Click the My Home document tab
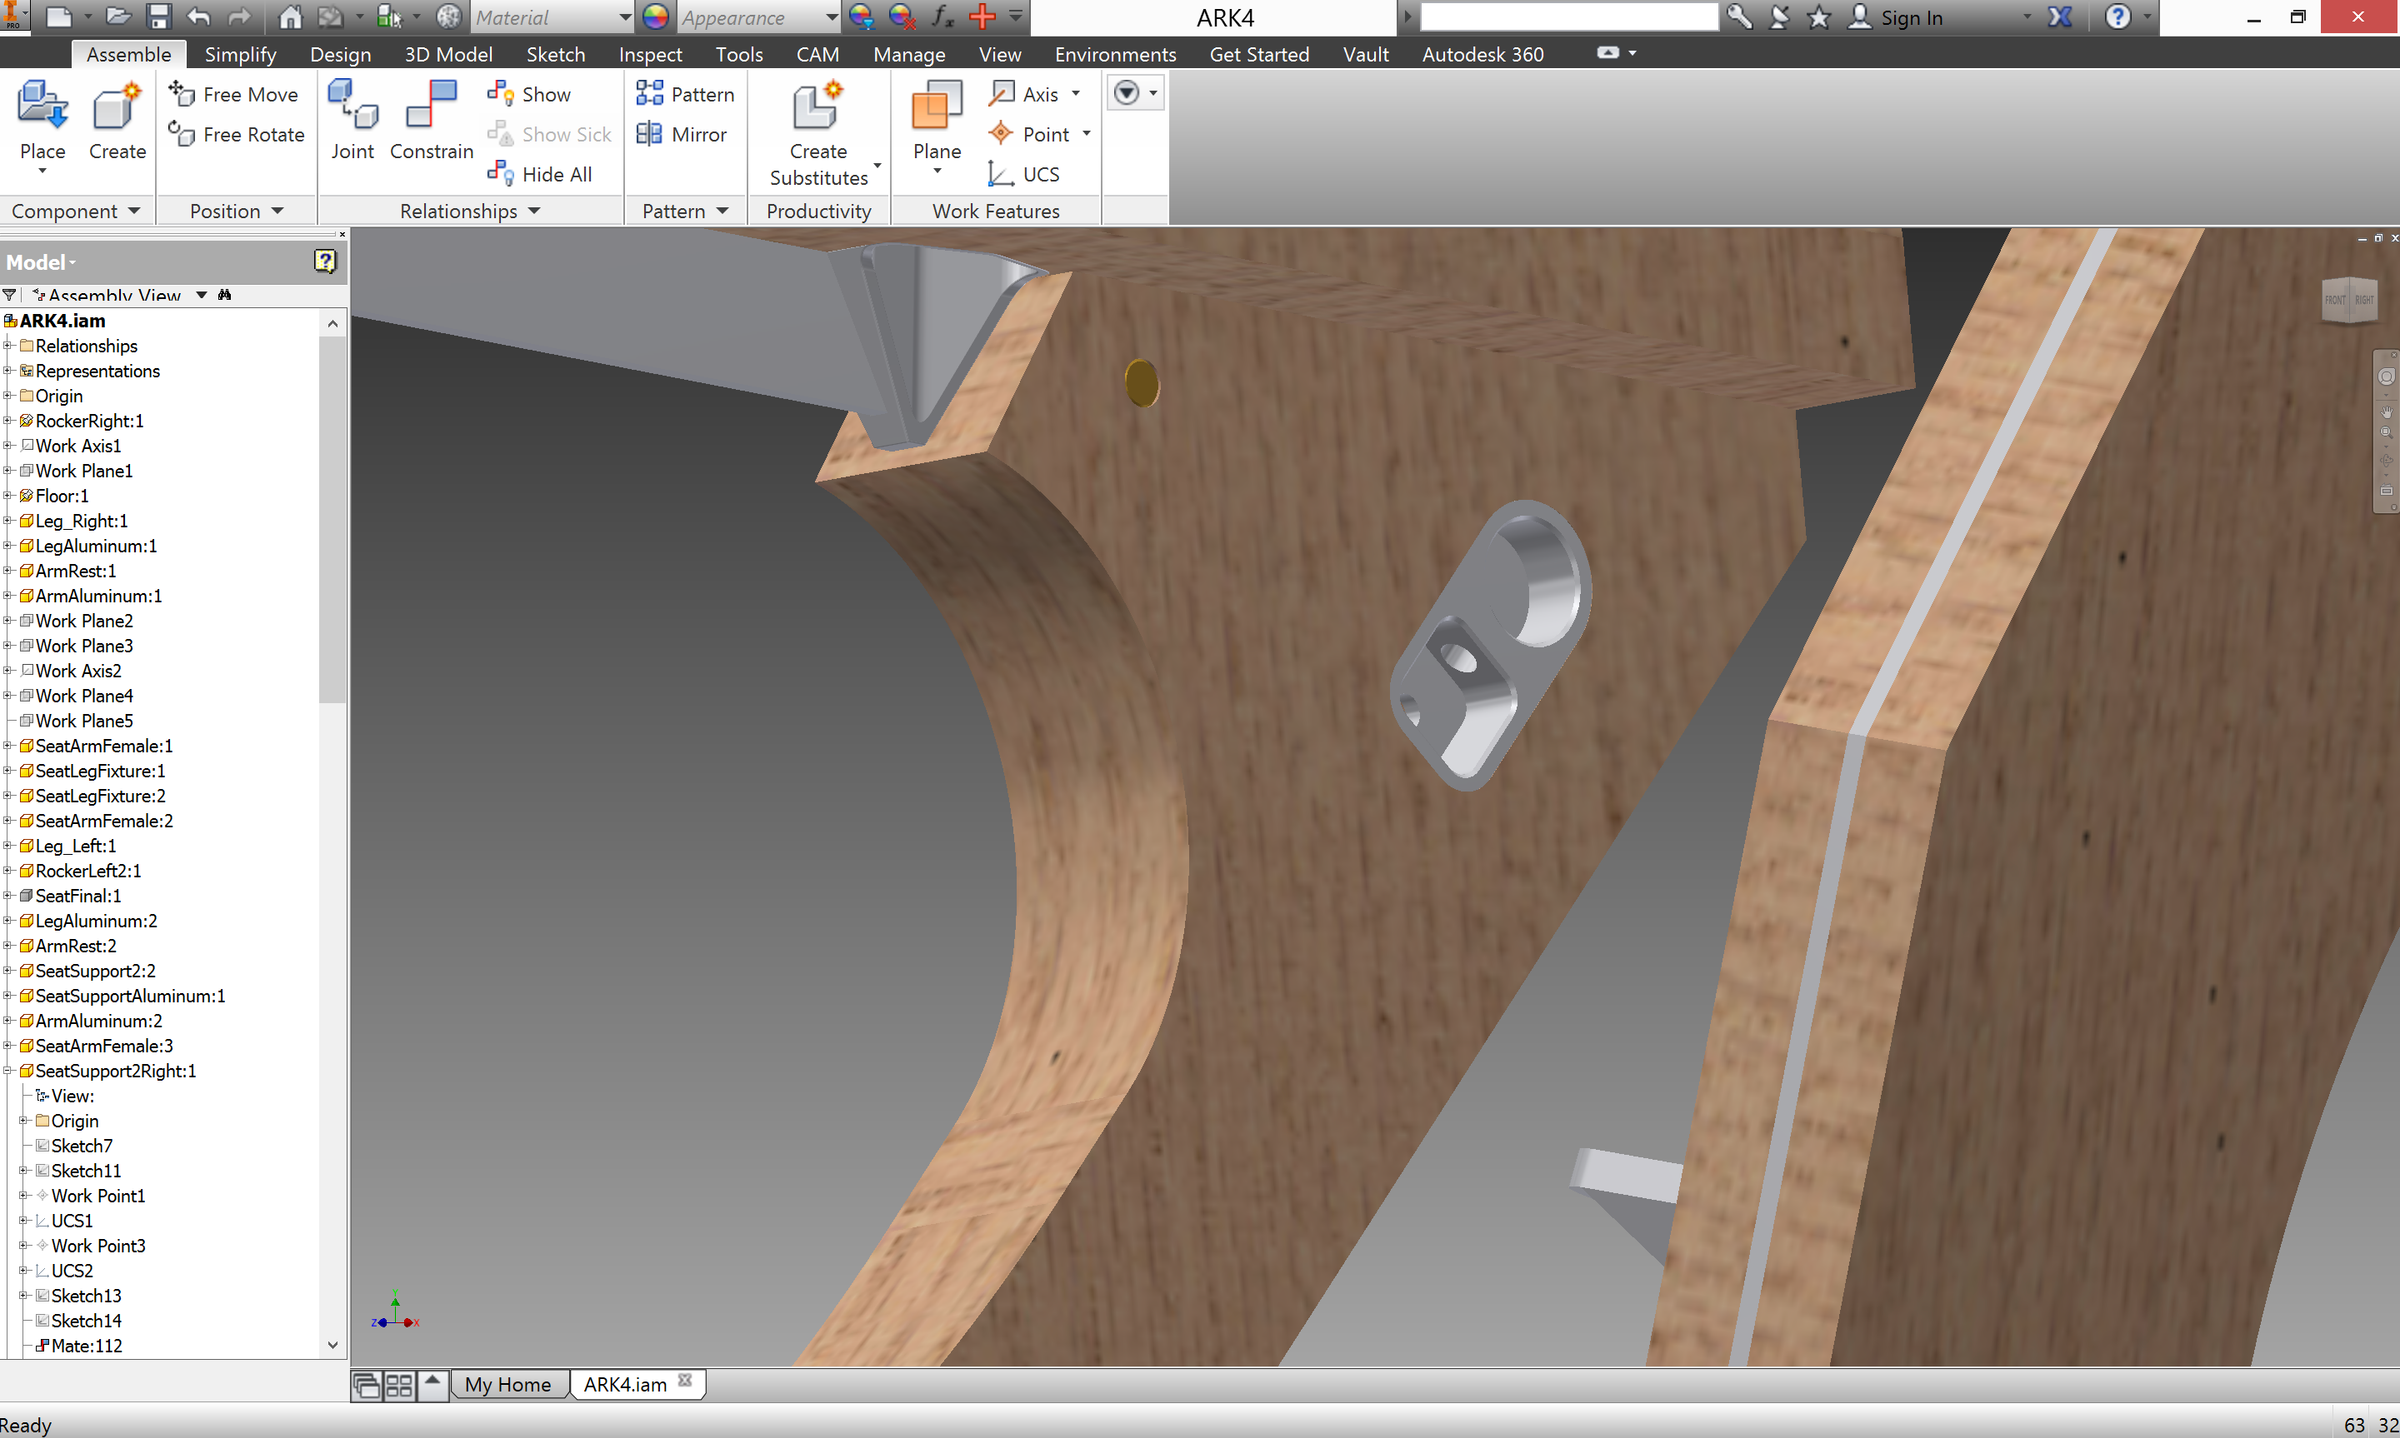Screen dimensions: 2400x1438 [x=507, y=1384]
